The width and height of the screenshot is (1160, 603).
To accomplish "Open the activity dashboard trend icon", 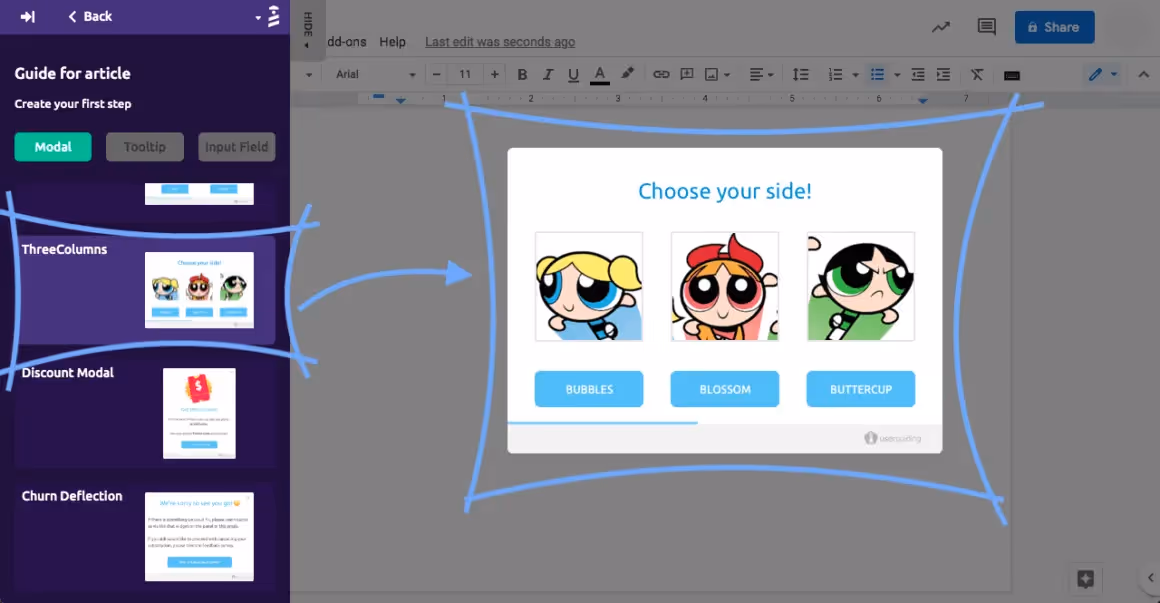I will pyautogui.click(x=940, y=27).
